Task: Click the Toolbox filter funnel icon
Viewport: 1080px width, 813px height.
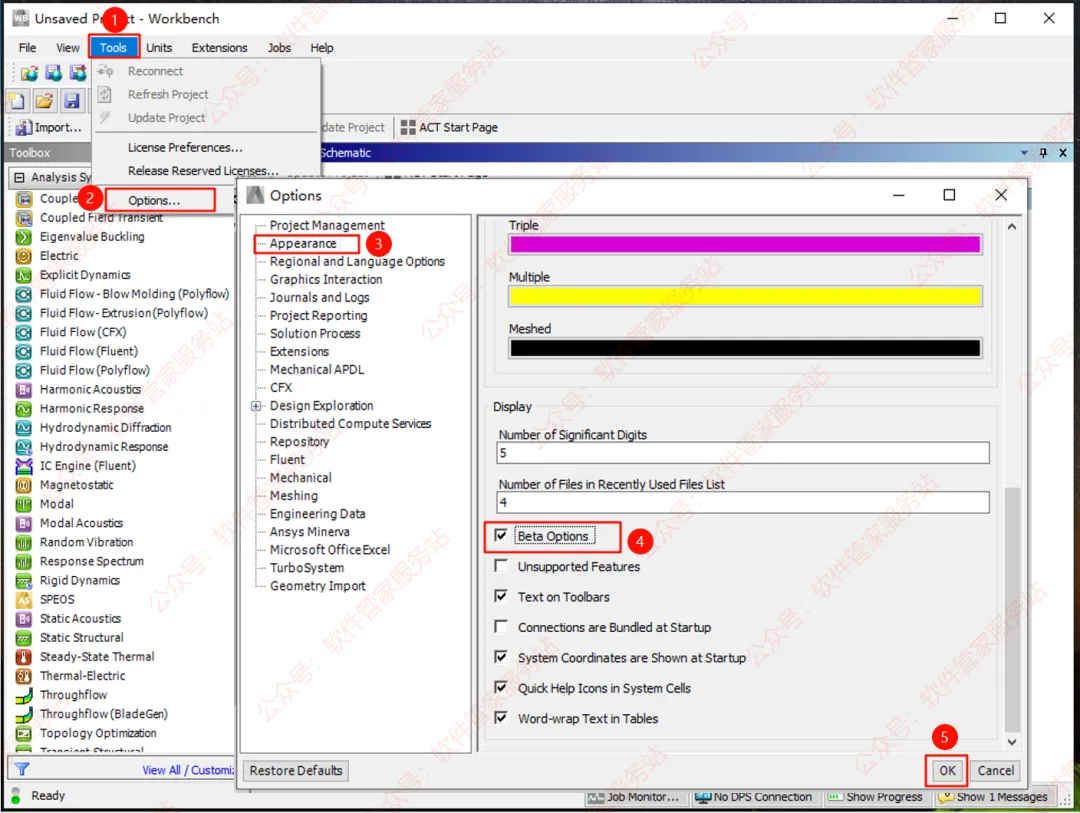Action: pyautogui.click(x=22, y=770)
